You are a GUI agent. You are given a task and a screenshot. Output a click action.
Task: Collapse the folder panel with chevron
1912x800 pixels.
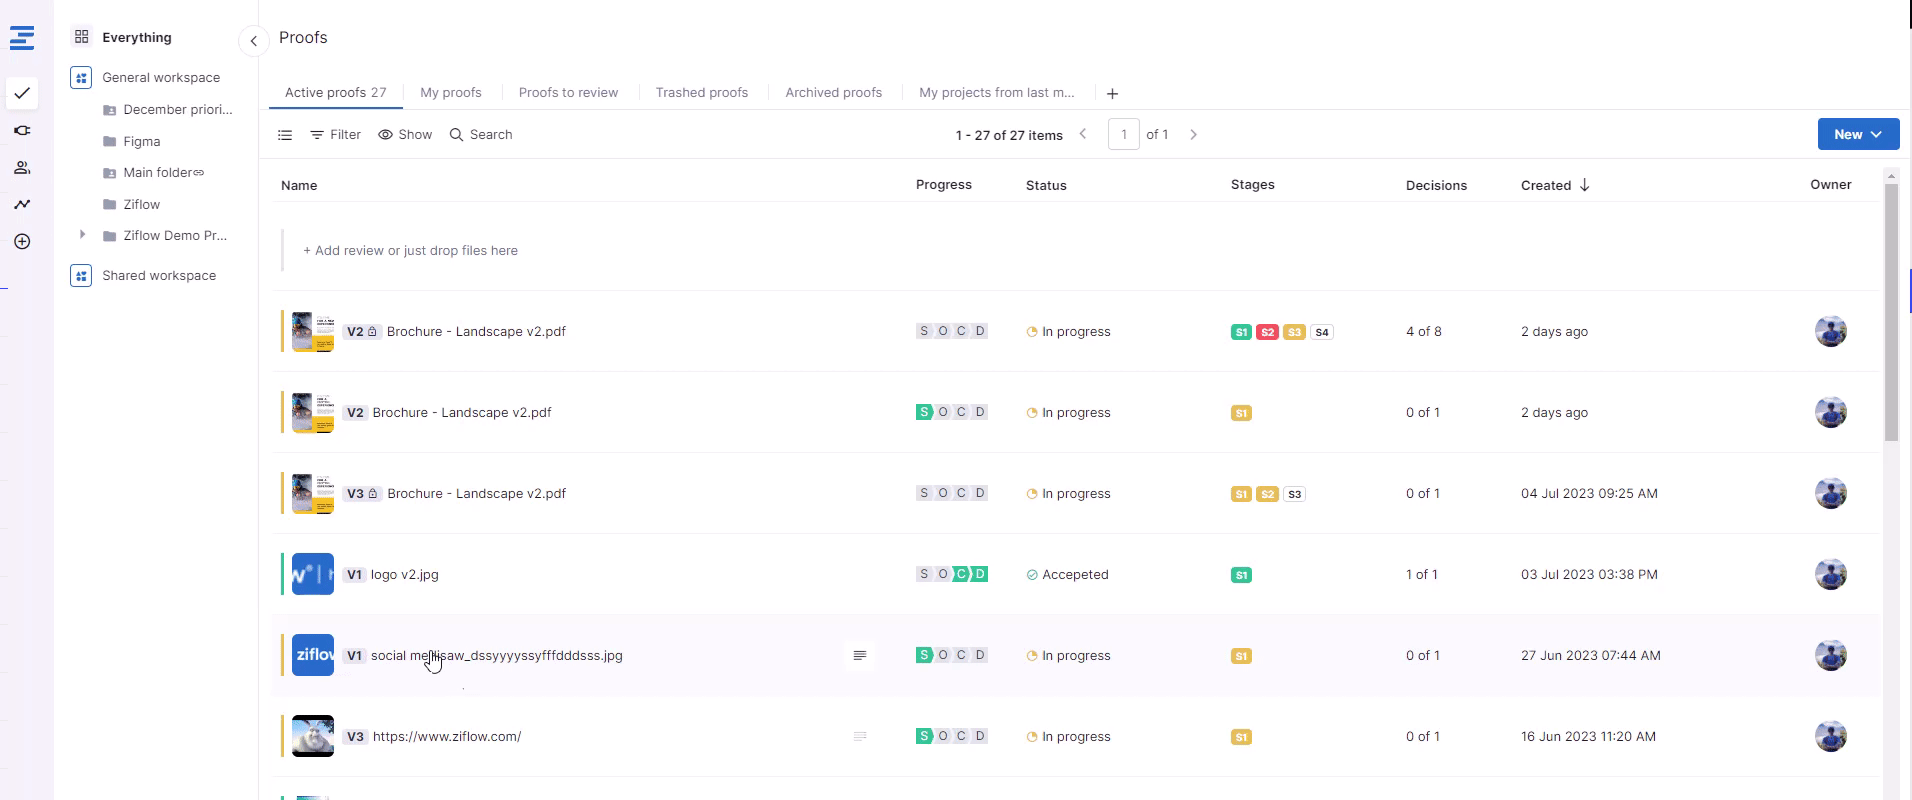point(254,41)
